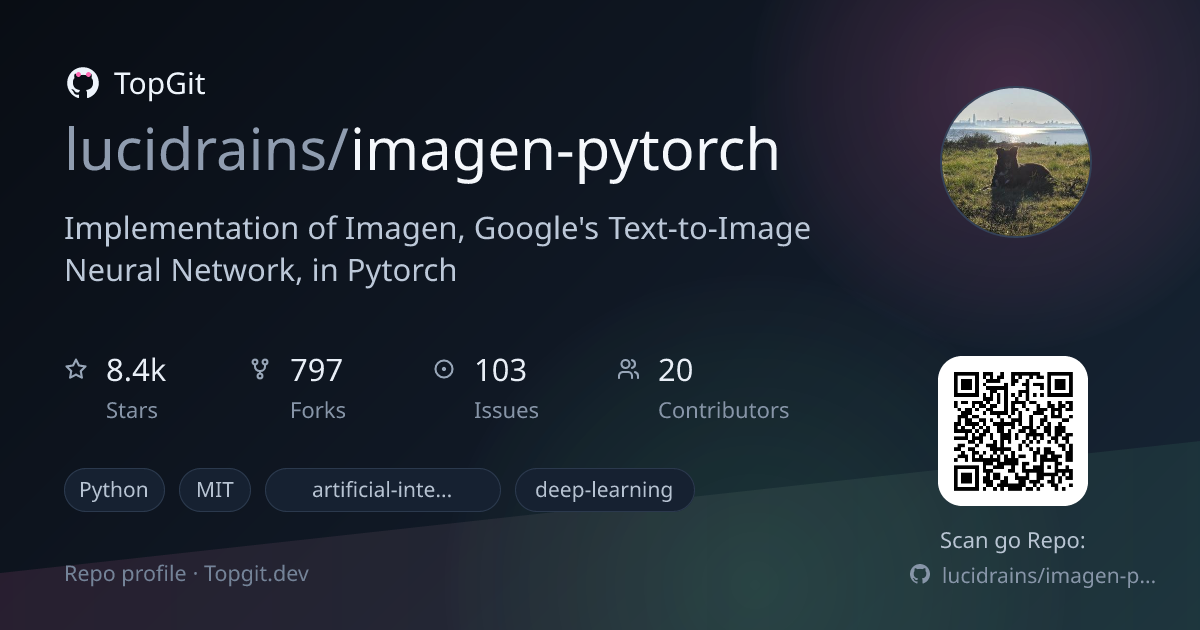
Task: Click the Repo profile · Topgit.dev footer
Action: pyautogui.click(x=186, y=574)
